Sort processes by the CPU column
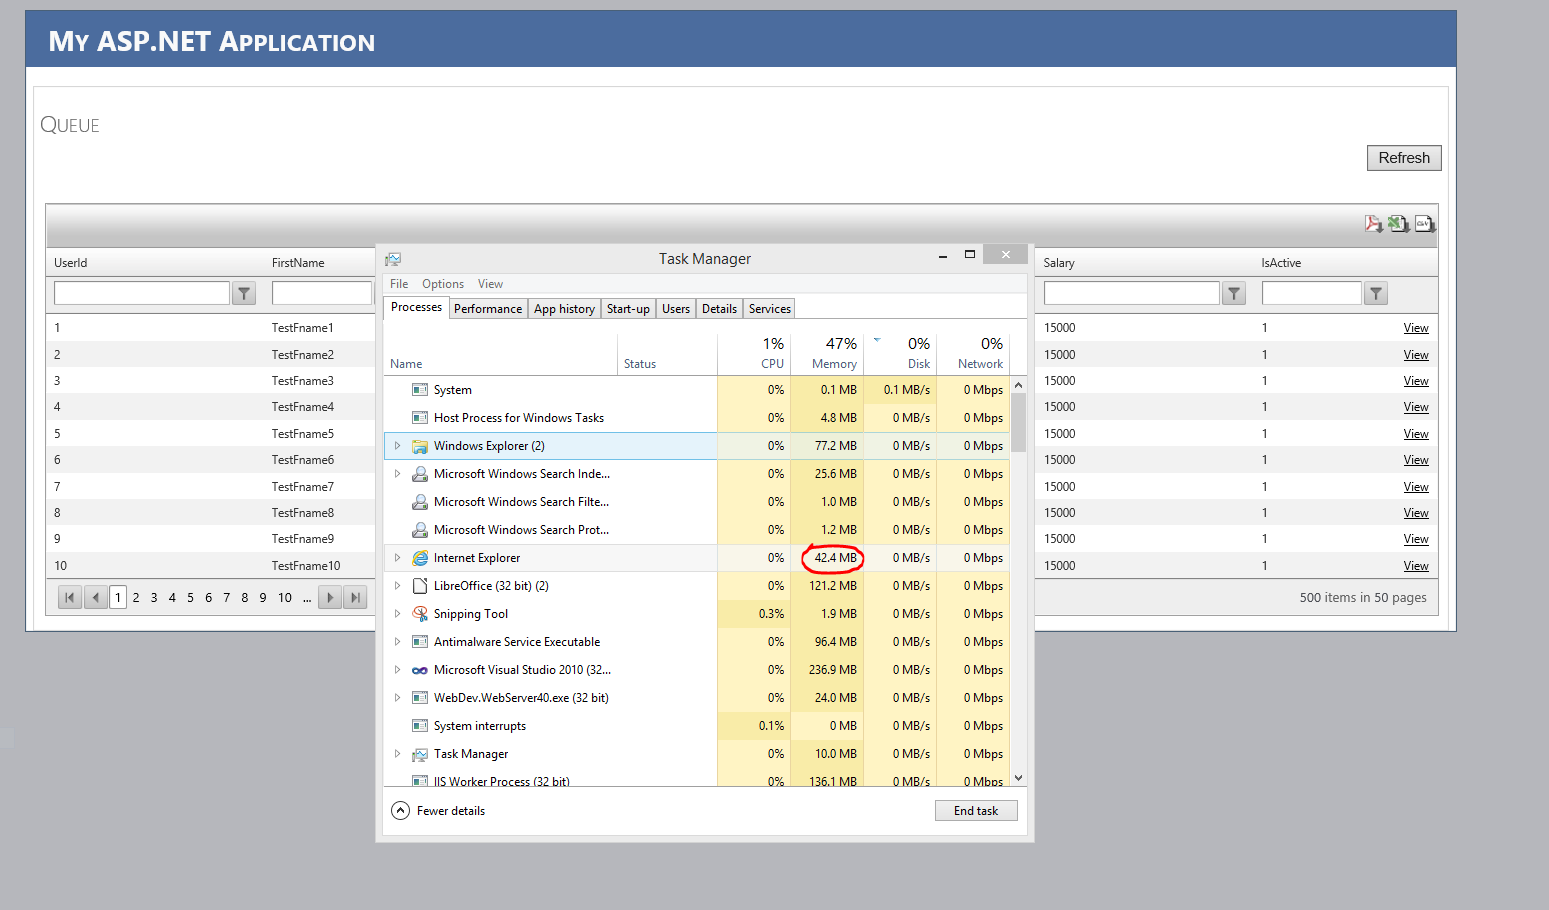Image resolution: width=1549 pixels, height=910 pixels. click(754, 354)
